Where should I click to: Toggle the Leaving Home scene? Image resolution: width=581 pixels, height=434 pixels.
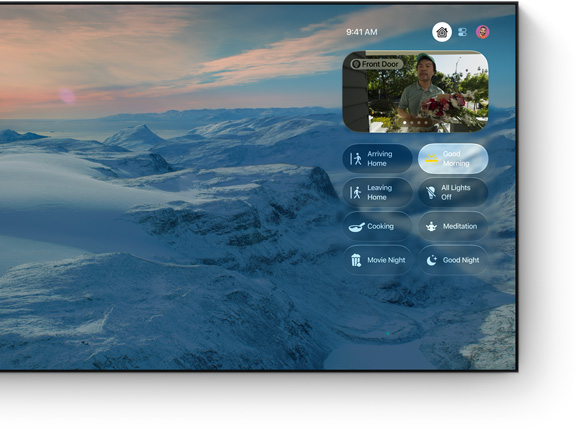(x=377, y=192)
